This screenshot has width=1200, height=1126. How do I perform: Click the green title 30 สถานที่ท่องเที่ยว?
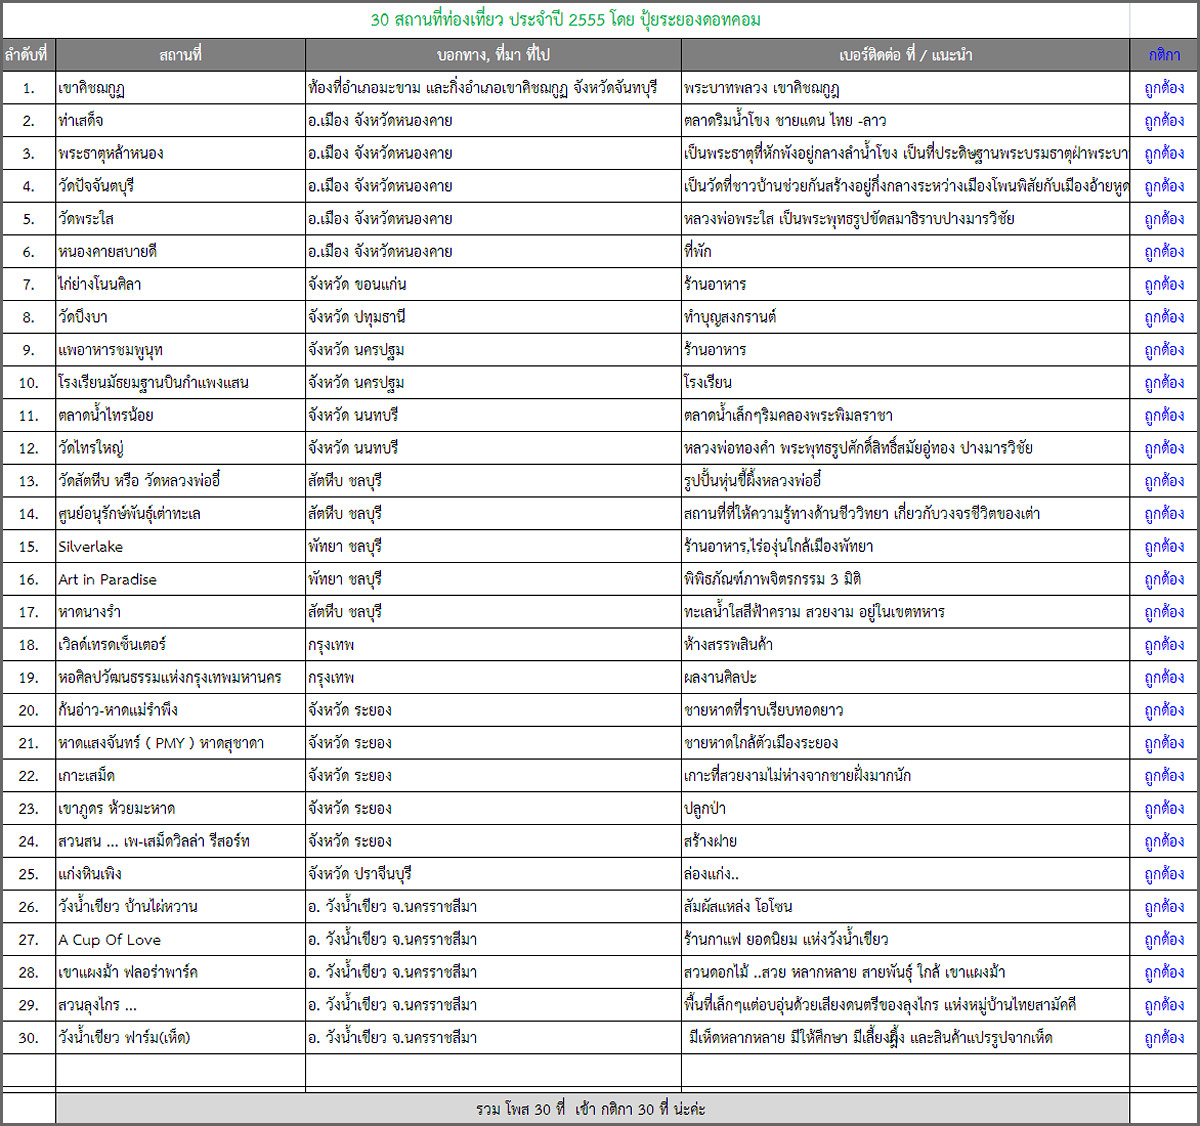coord(565,19)
